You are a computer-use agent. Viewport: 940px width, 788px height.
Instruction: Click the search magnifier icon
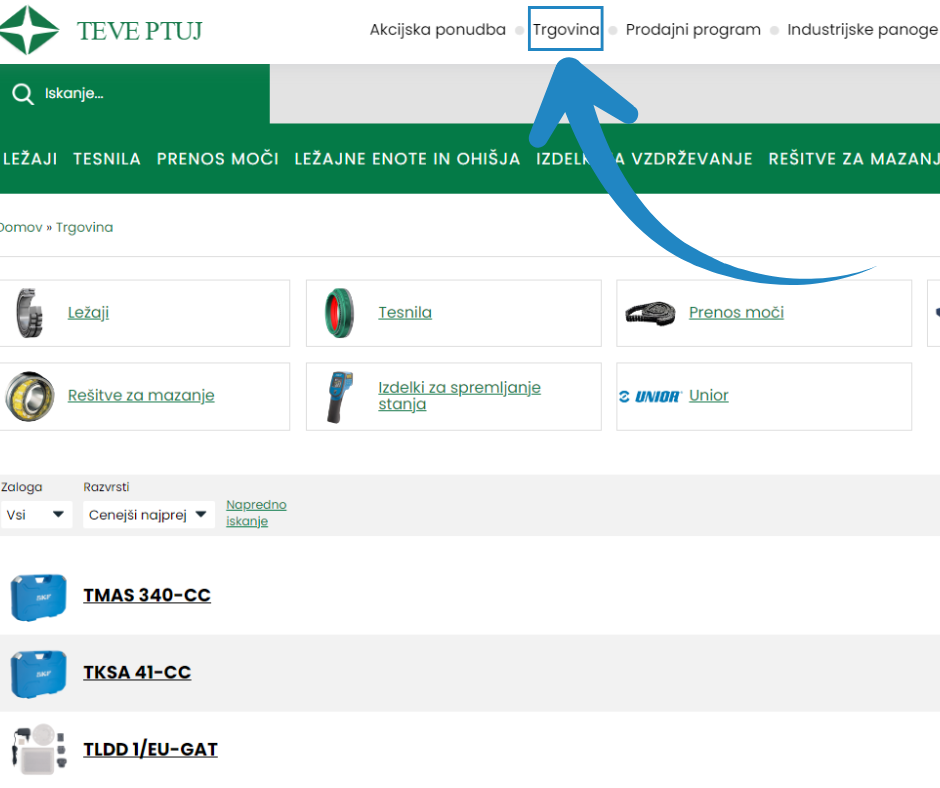(x=22, y=94)
